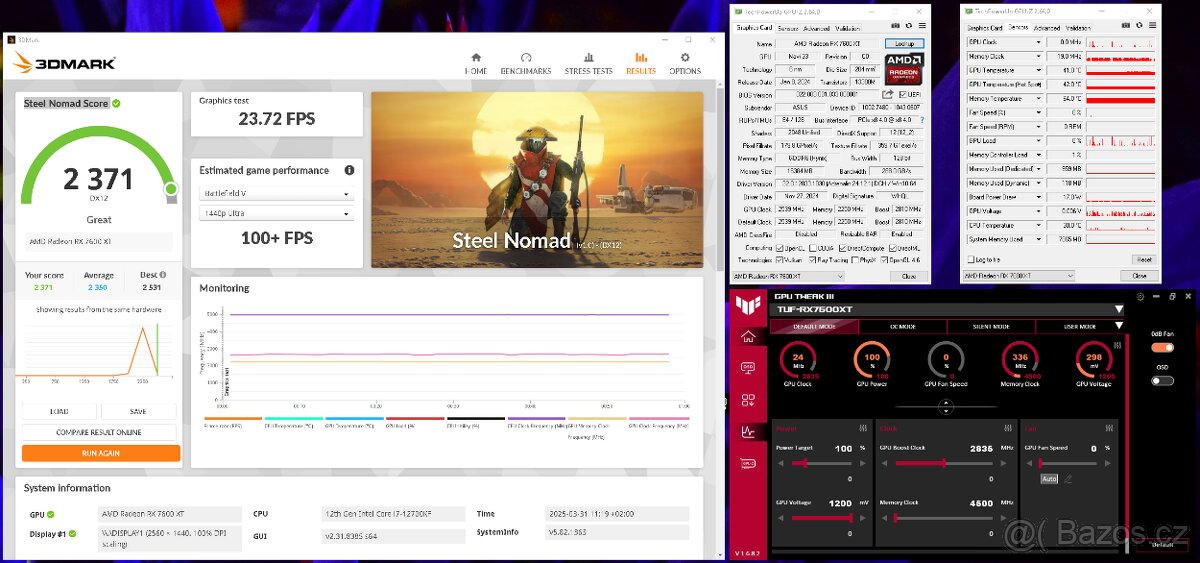Click refresh icon in GPU-Z Graphics Card window
Viewport: 1200px width, 563px height.
(x=909, y=25)
